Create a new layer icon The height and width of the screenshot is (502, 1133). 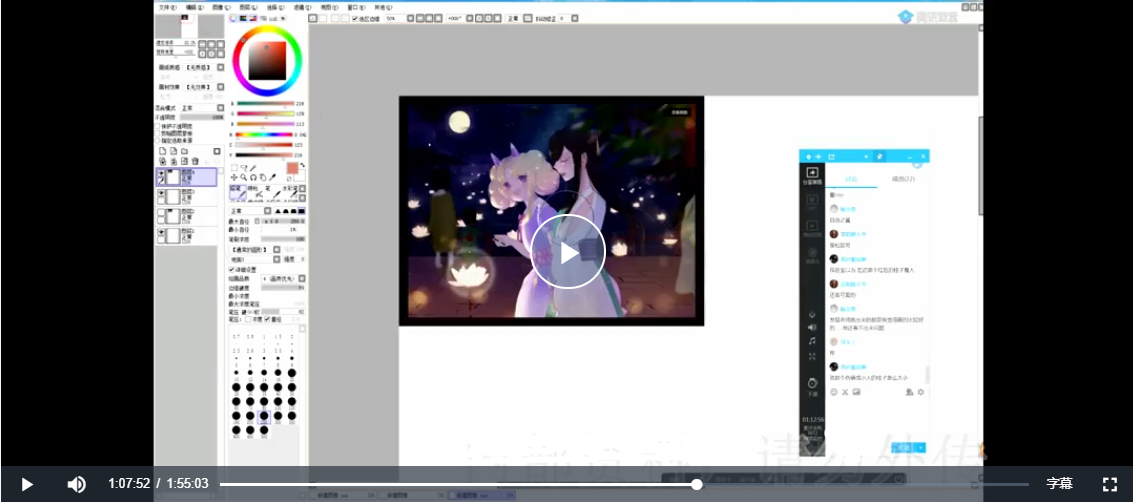coord(163,151)
